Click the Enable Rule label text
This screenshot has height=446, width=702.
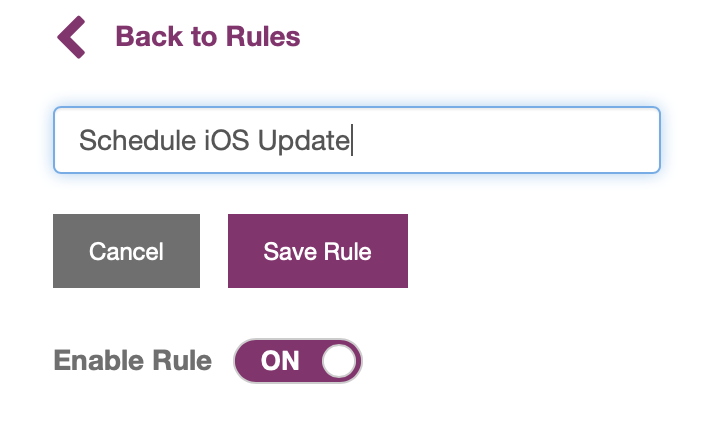coord(133,360)
